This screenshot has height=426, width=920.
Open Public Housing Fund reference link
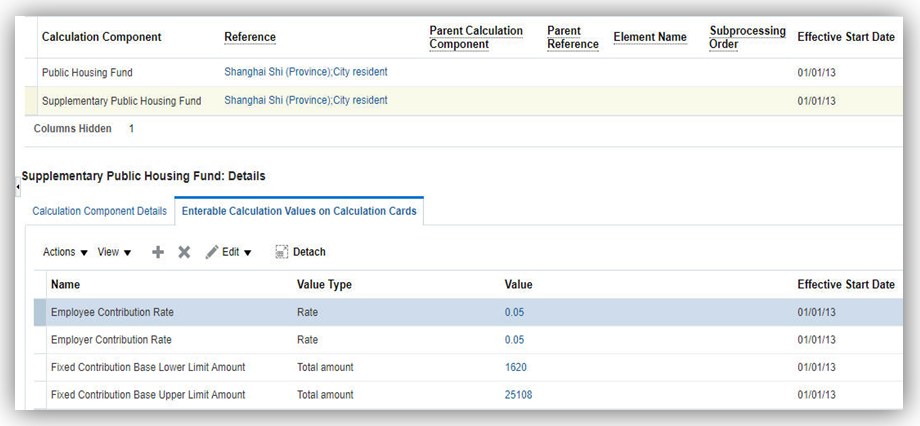click(x=305, y=72)
